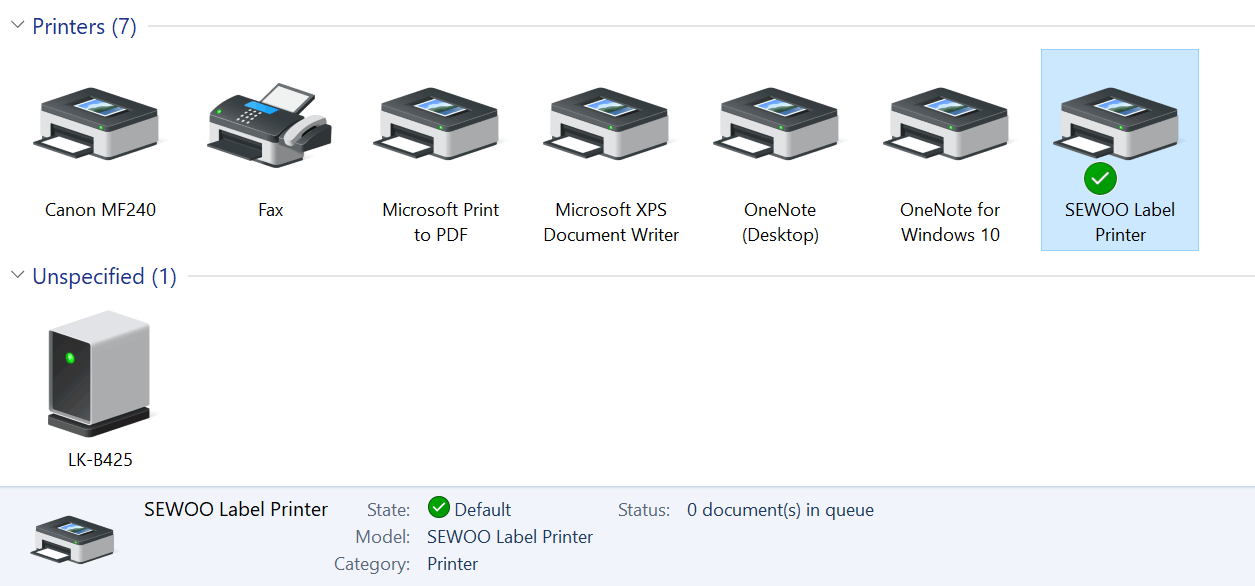Click the green default checkmark on SEWOO printer
Viewport: 1255px width, 586px height.
click(x=1100, y=179)
